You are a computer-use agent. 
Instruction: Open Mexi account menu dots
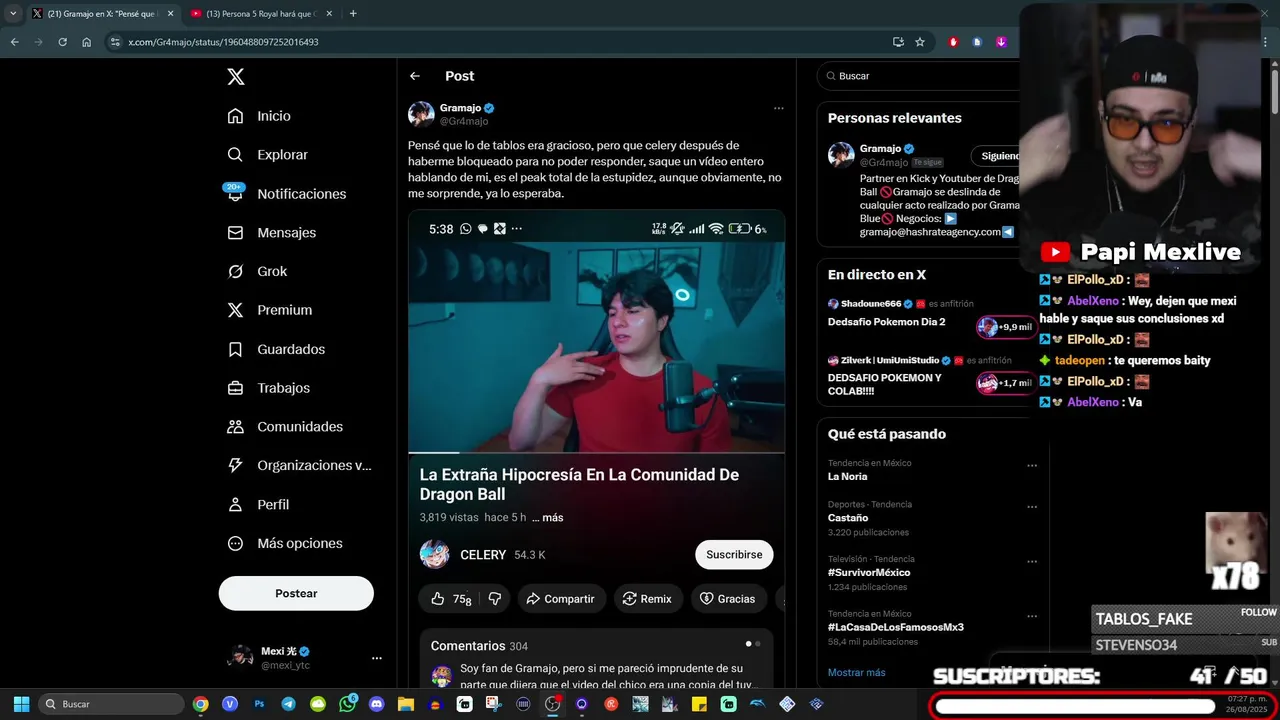[377, 658]
